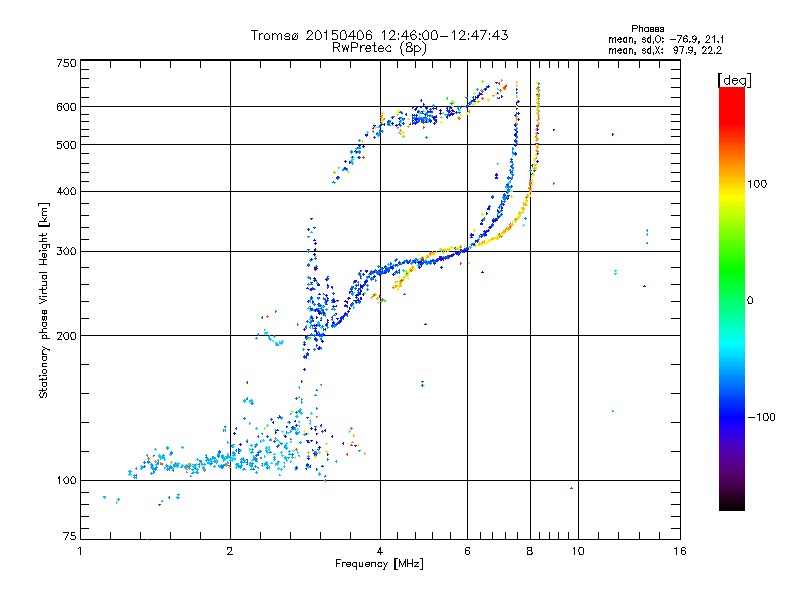
Task: Click the phase colorbar gradient
Action: 732,298
